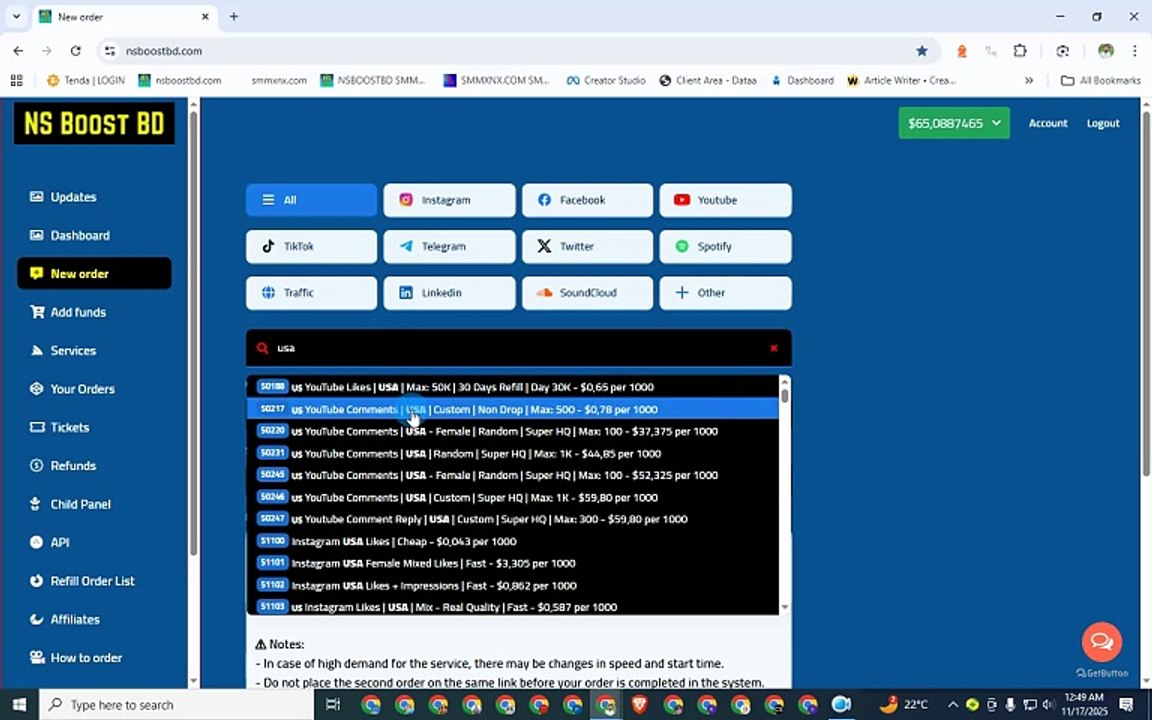Screen dimensions: 1152x720
Task: Expand the $65,0887465 balance dropdown
Action: (x=954, y=123)
